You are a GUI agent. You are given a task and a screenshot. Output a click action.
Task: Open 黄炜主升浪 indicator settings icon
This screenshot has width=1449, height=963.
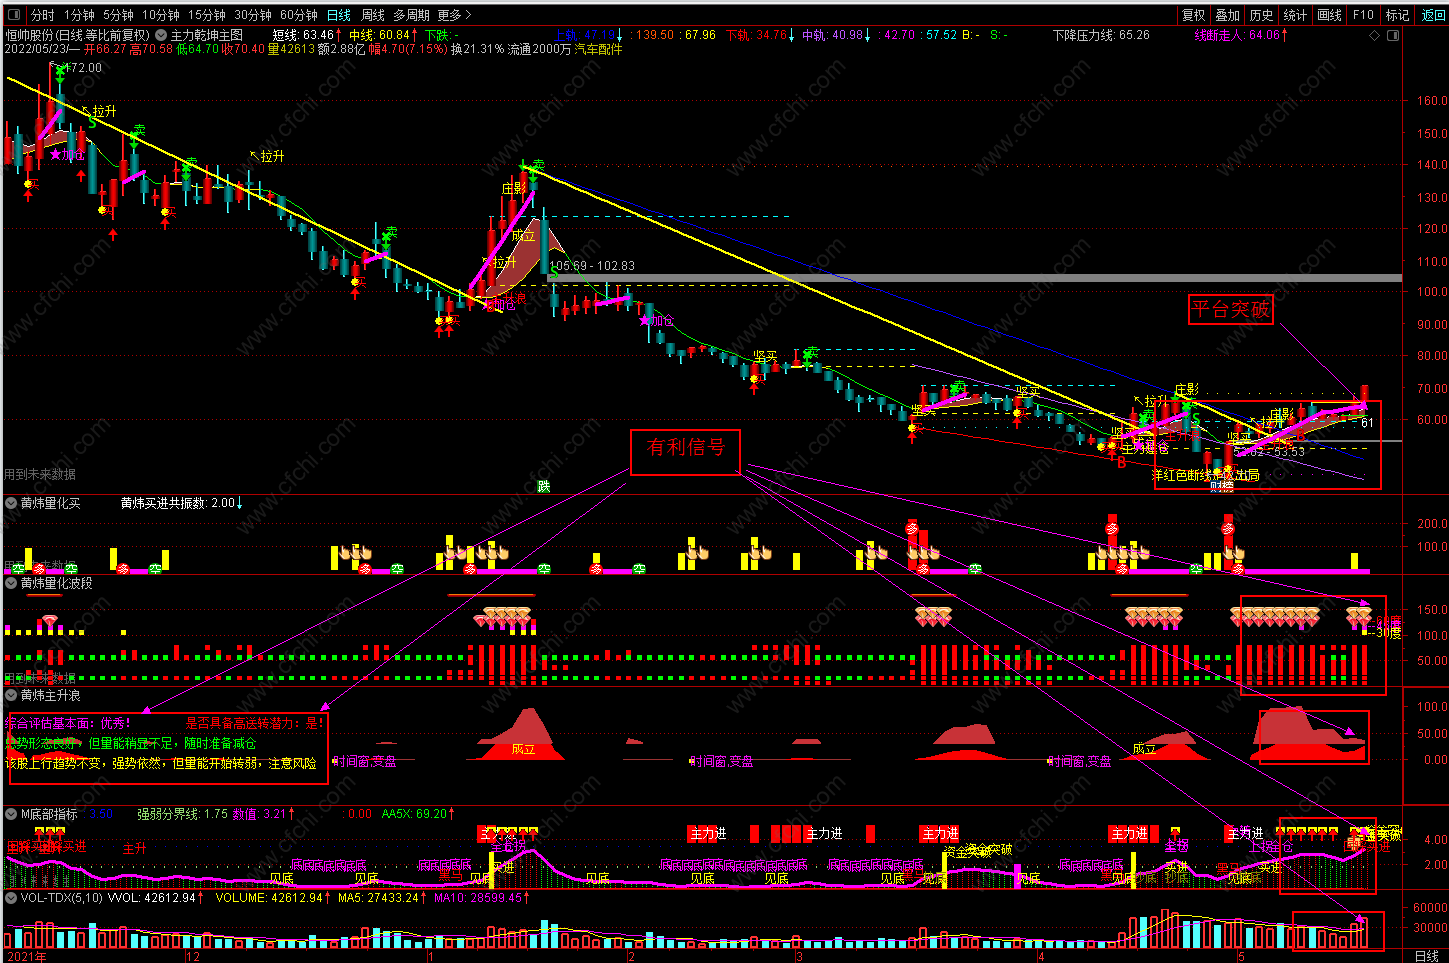coord(11,695)
